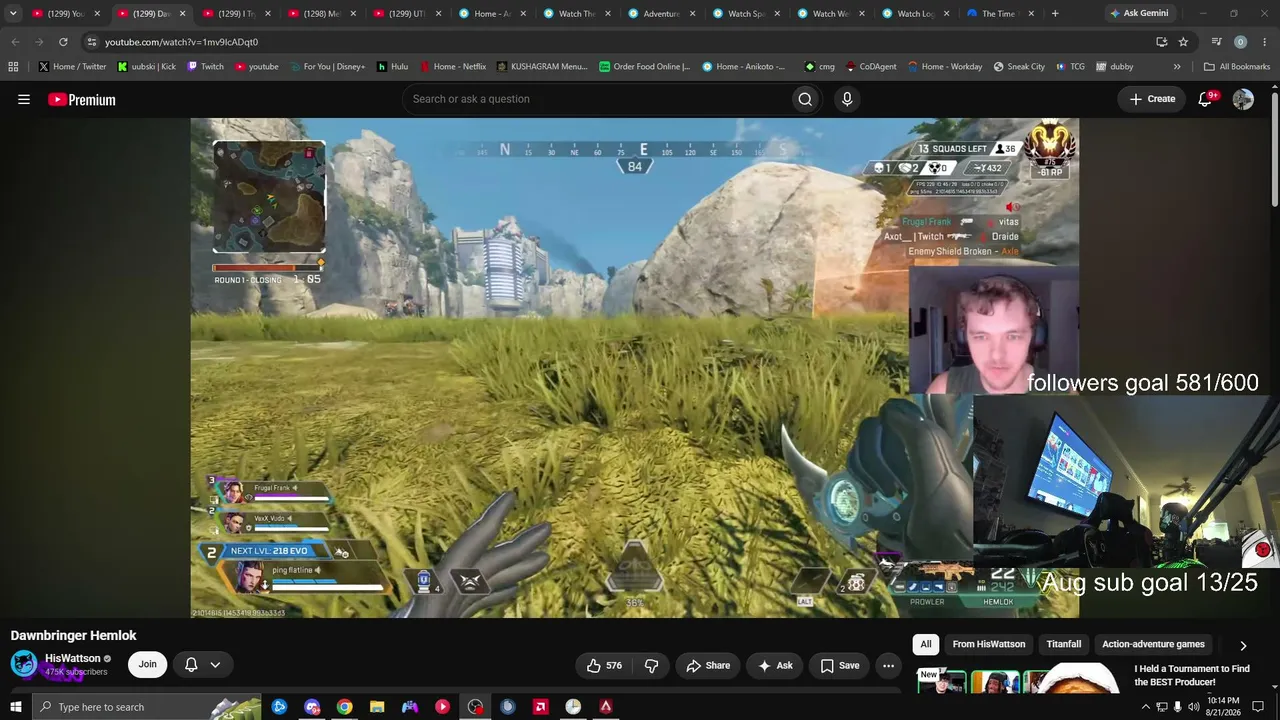Open the tab search dropdown arrow
The width and height of the screenshot is (1280, 720).
(x=13, y=13)
